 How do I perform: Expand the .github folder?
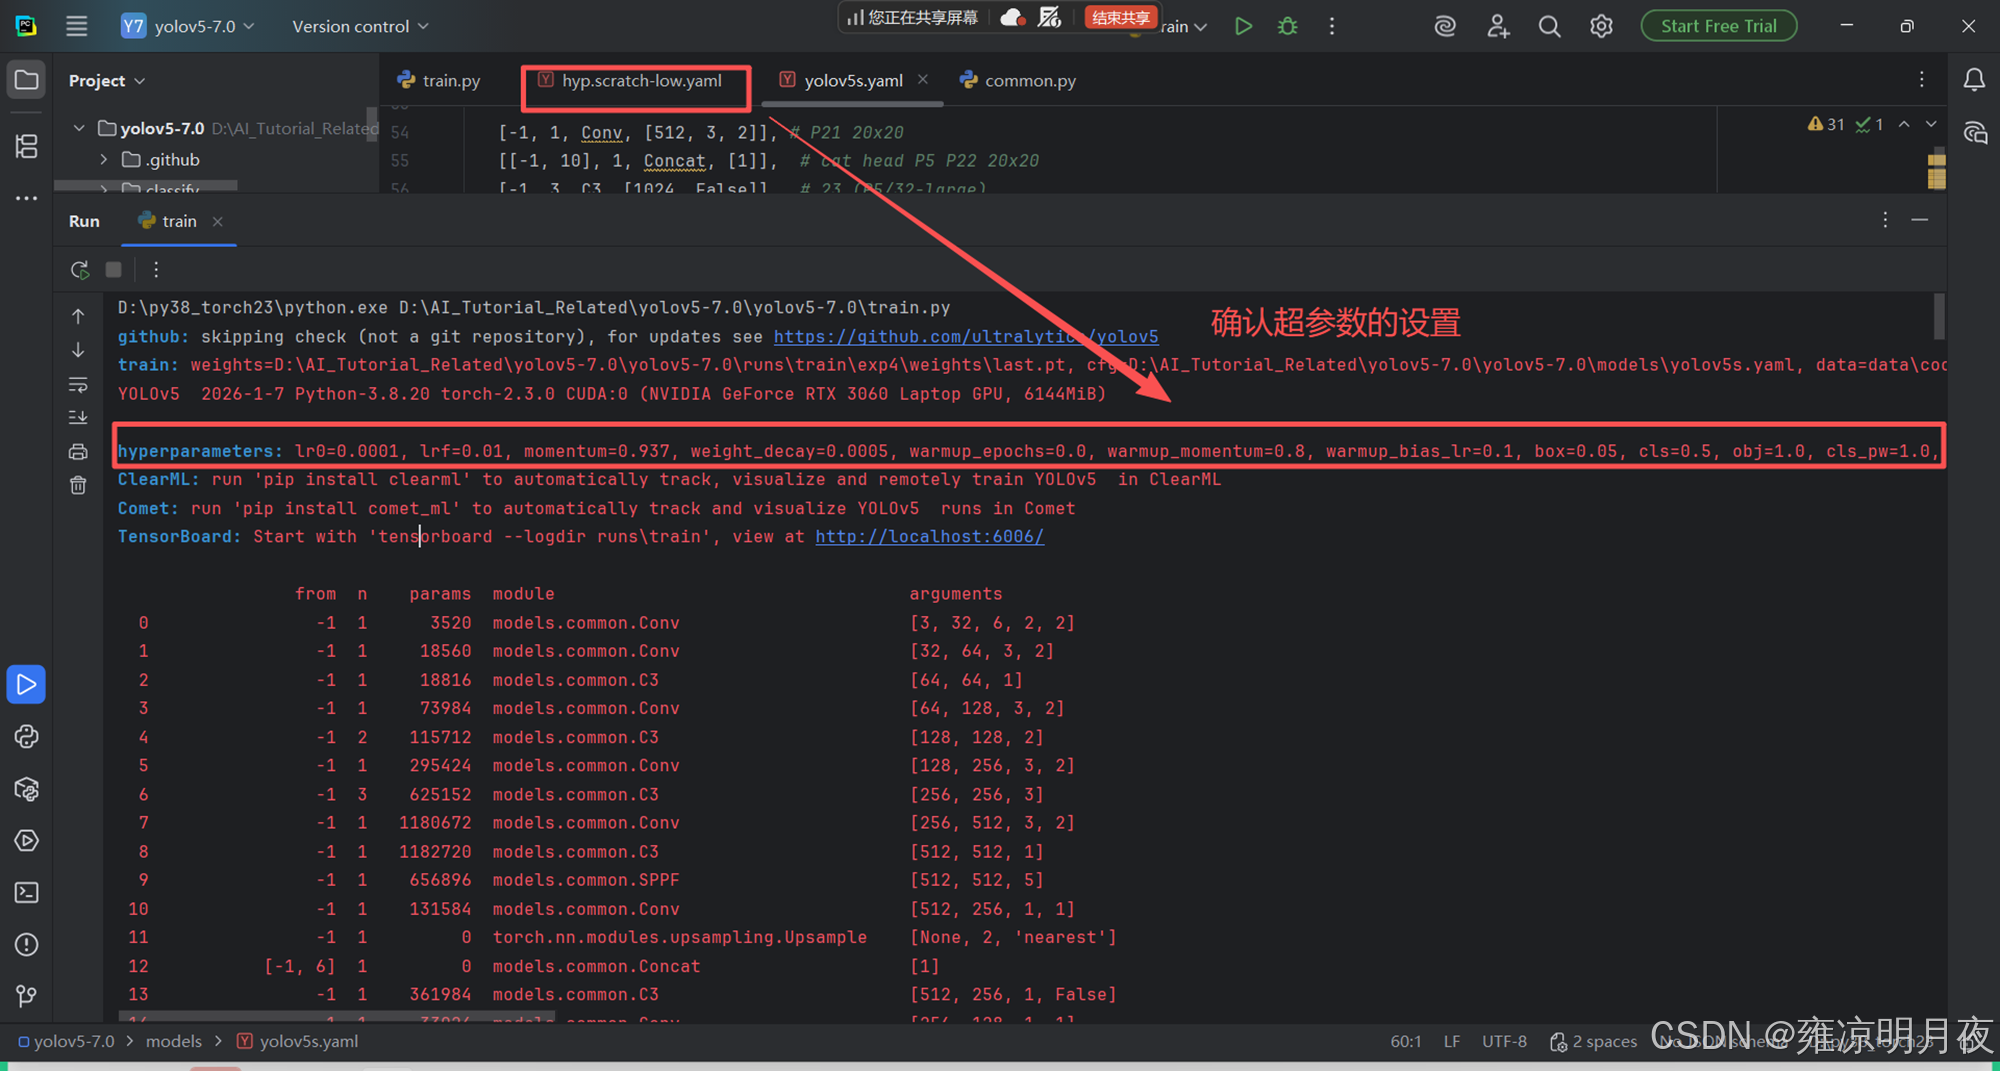103,159
